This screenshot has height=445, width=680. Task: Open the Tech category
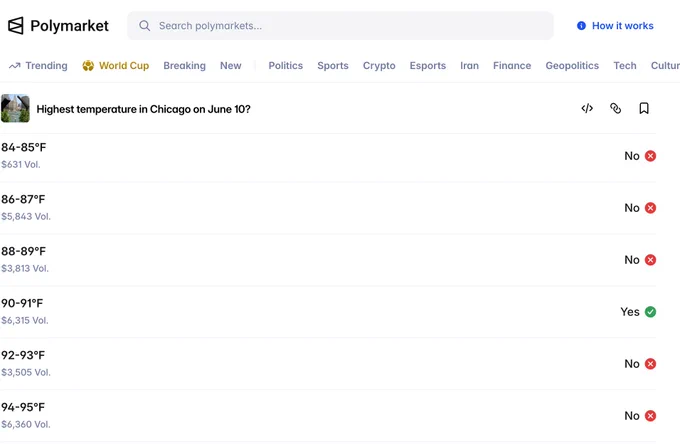(x=625, y=65)
